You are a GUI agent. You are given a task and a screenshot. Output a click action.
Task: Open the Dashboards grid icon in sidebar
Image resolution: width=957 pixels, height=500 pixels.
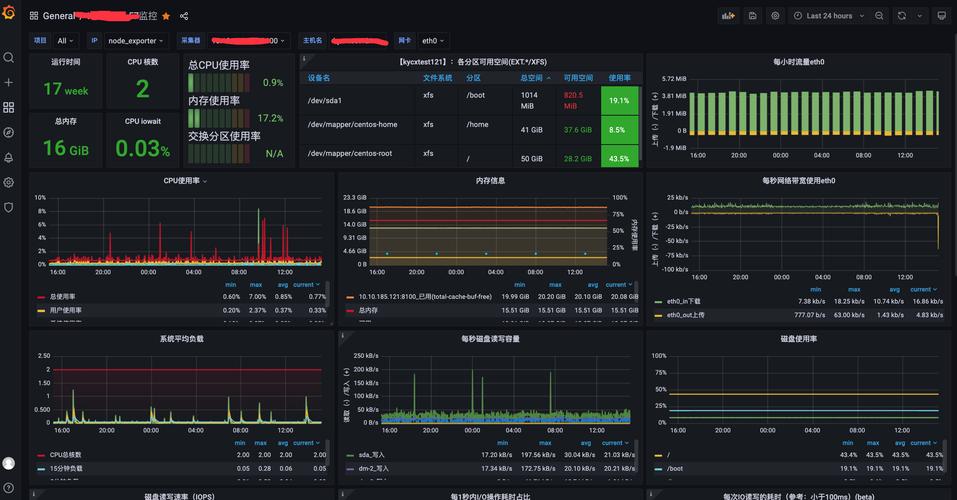click(x=9, y=107)
